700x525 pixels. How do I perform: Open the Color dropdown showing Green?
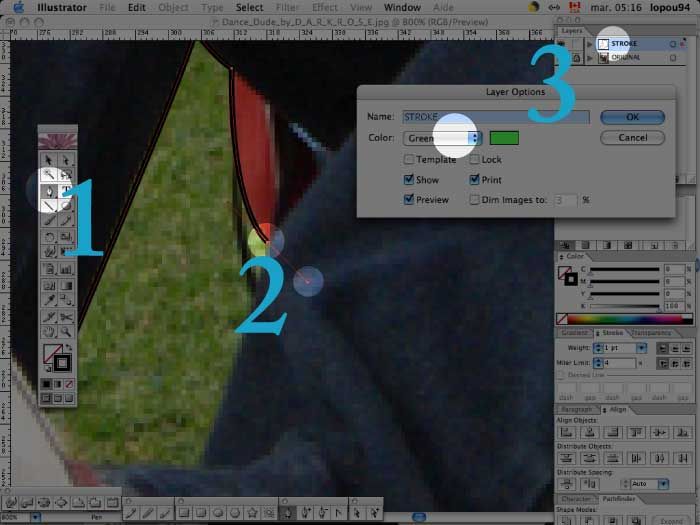(442, 138)
